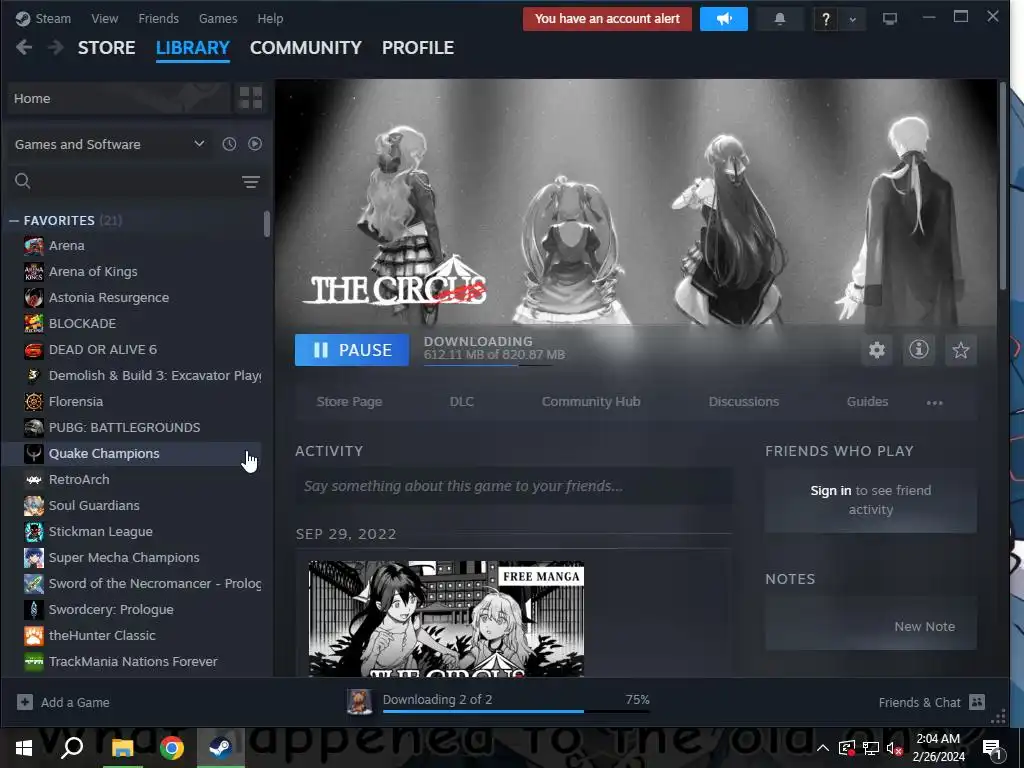Viewport: 1024px width, 768px height.
Task: Select Astonia Resurgence game
Action: (x=135, y=298)
